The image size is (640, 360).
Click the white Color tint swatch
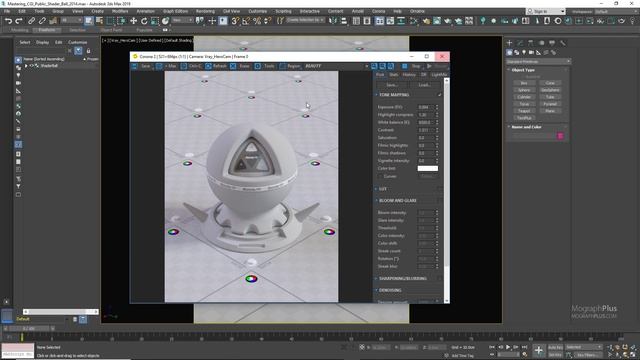[x=428, y=168]
